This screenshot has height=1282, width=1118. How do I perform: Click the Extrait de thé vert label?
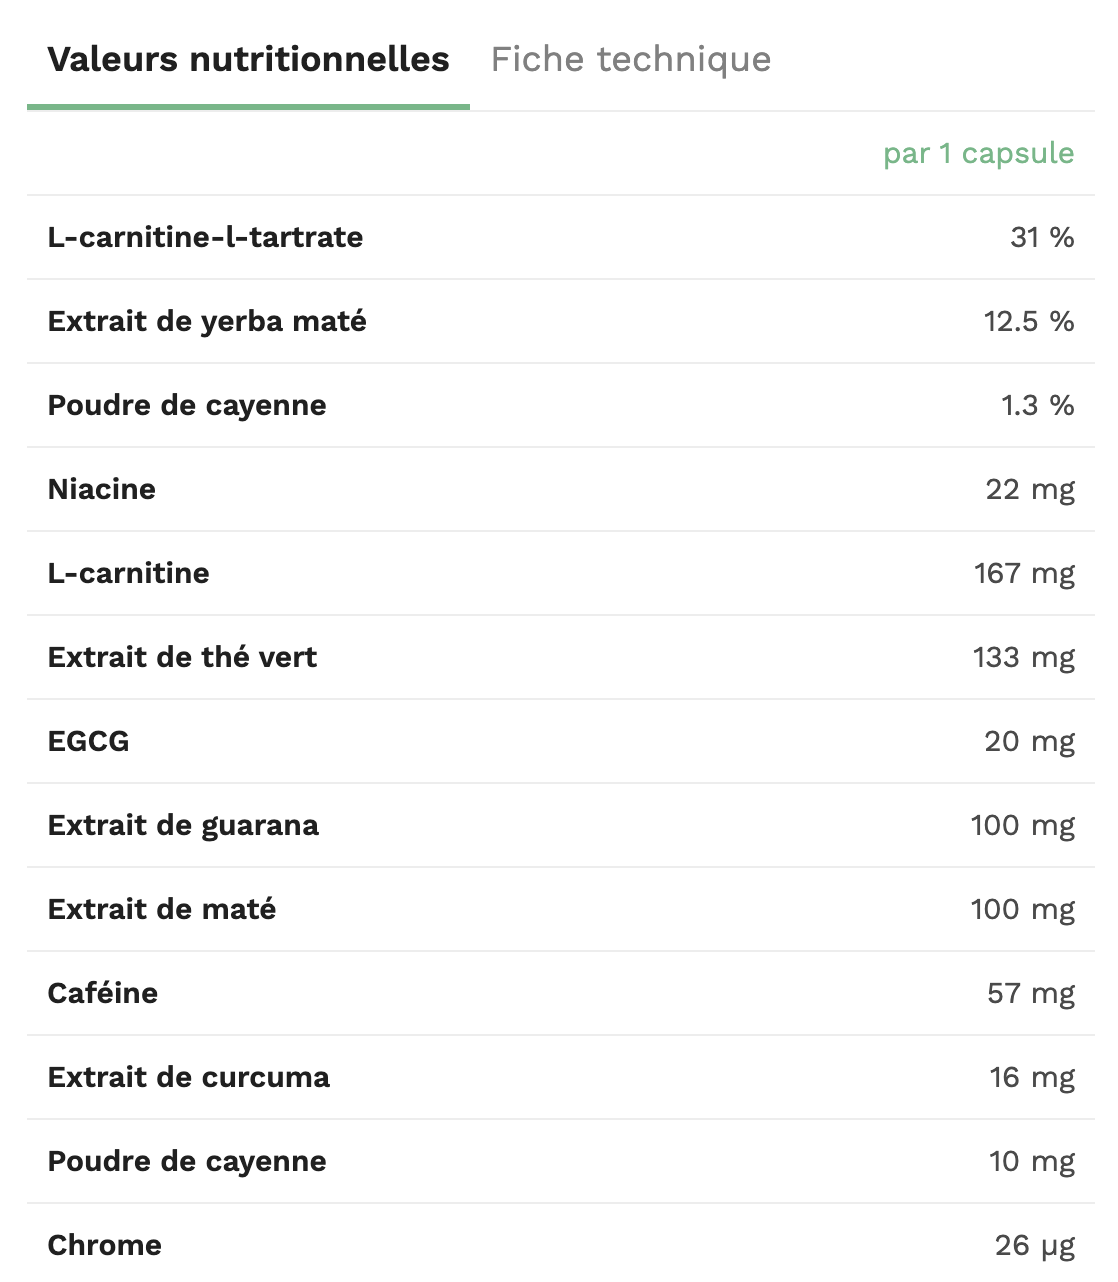tap(182, 657)
